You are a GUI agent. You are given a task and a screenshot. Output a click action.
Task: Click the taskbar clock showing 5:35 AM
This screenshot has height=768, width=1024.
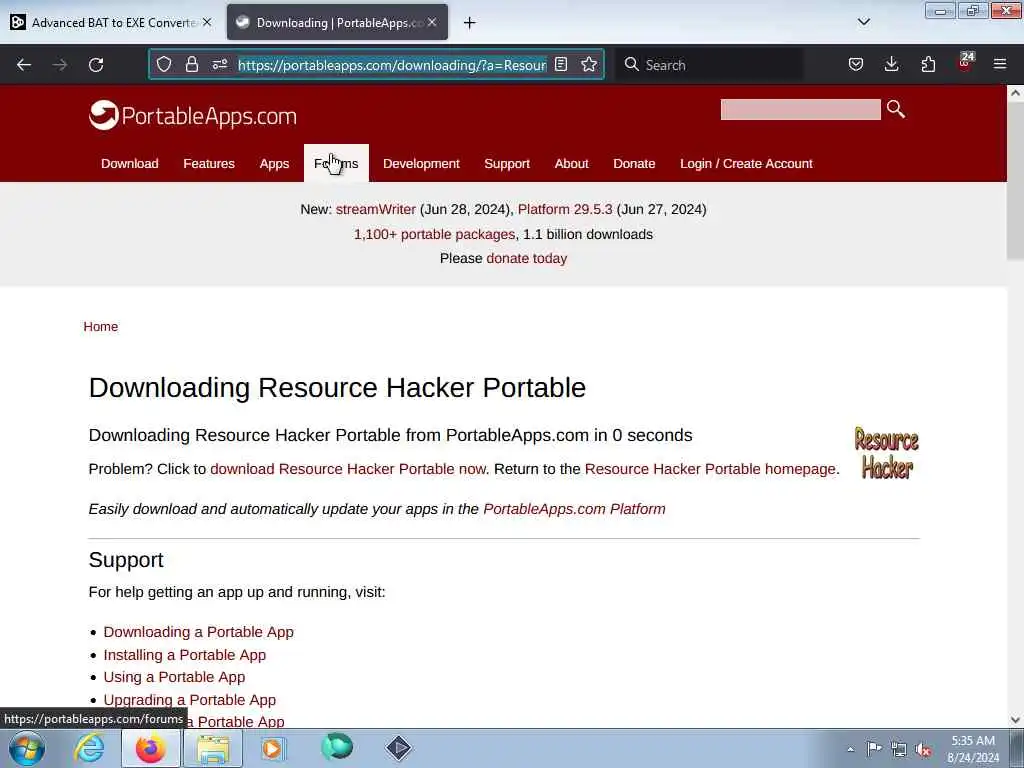pos(973,749)
